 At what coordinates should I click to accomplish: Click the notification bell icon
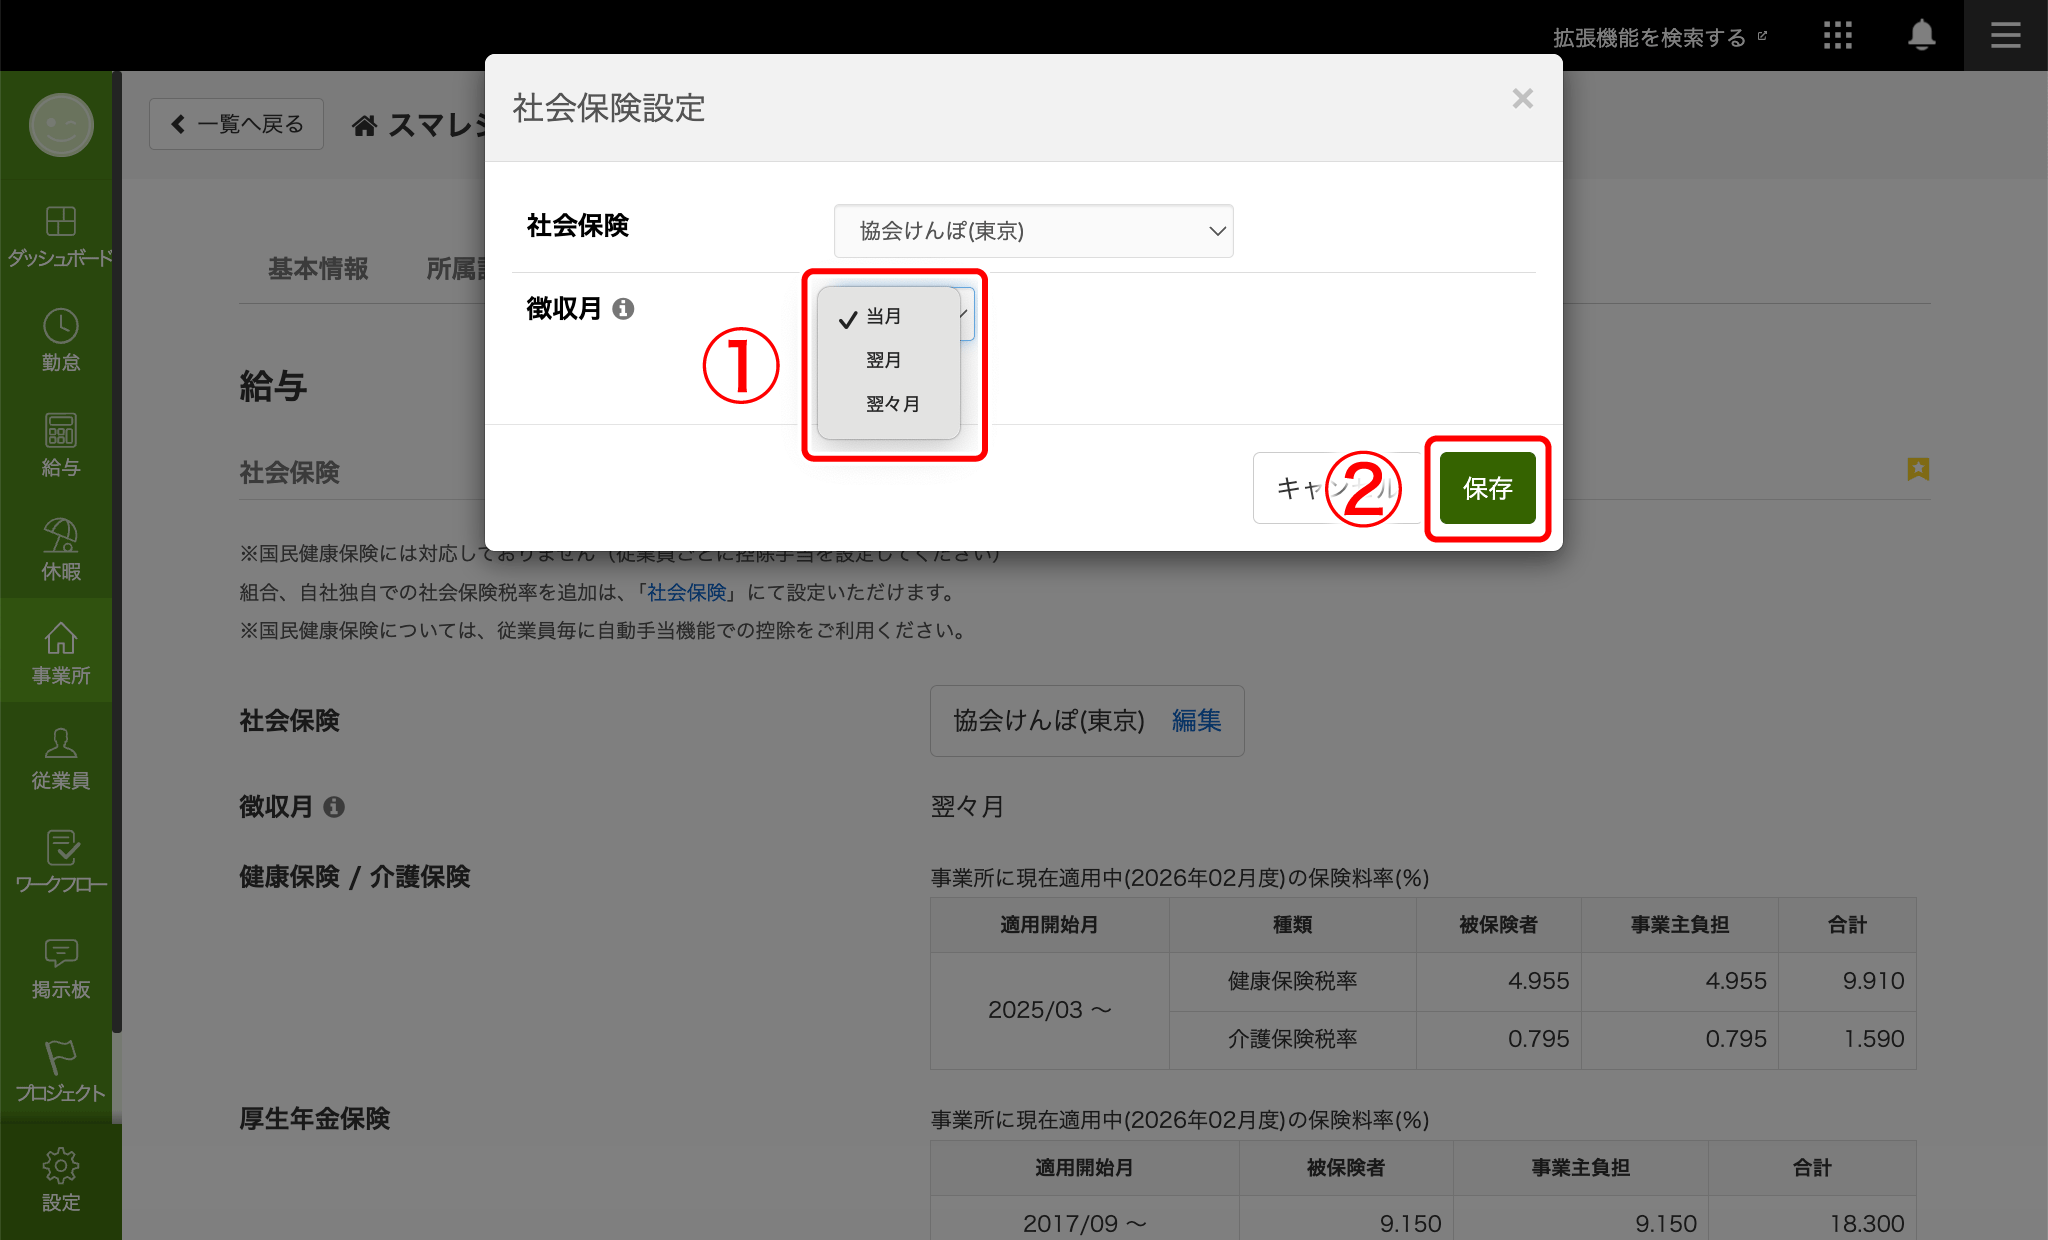(x=1921, y=36)
